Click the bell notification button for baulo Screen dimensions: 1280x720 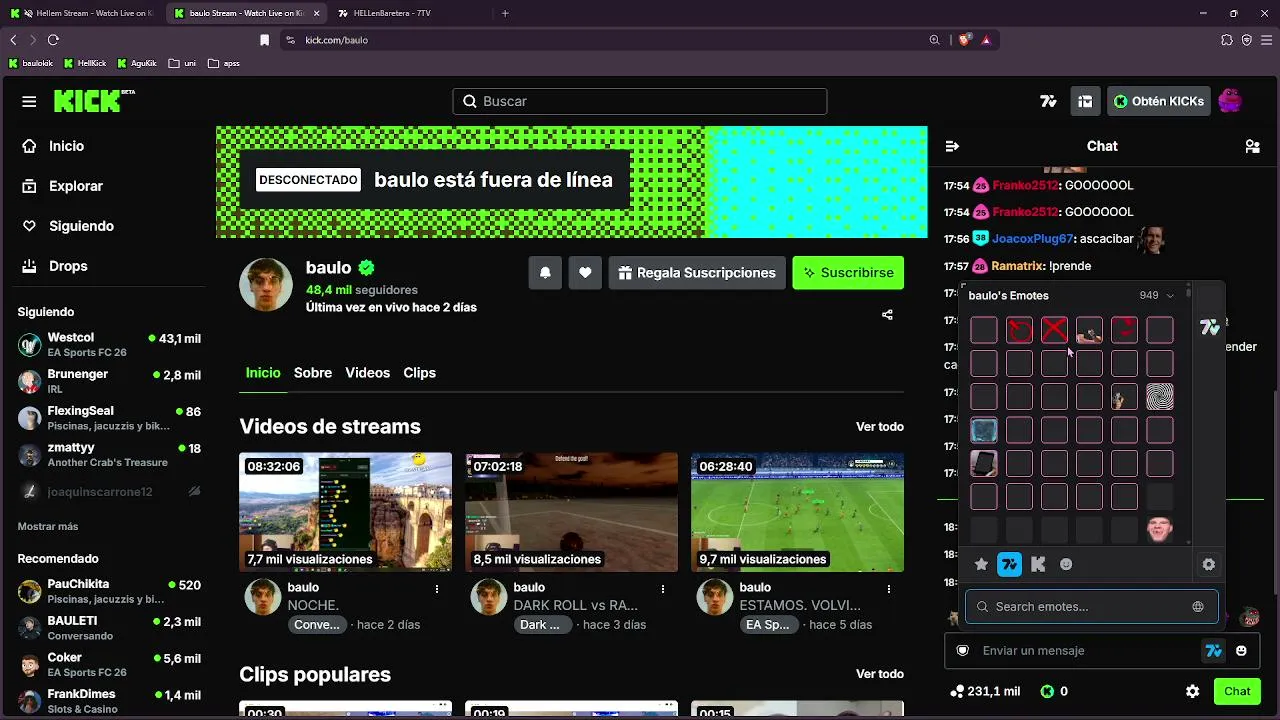(545, 273)
